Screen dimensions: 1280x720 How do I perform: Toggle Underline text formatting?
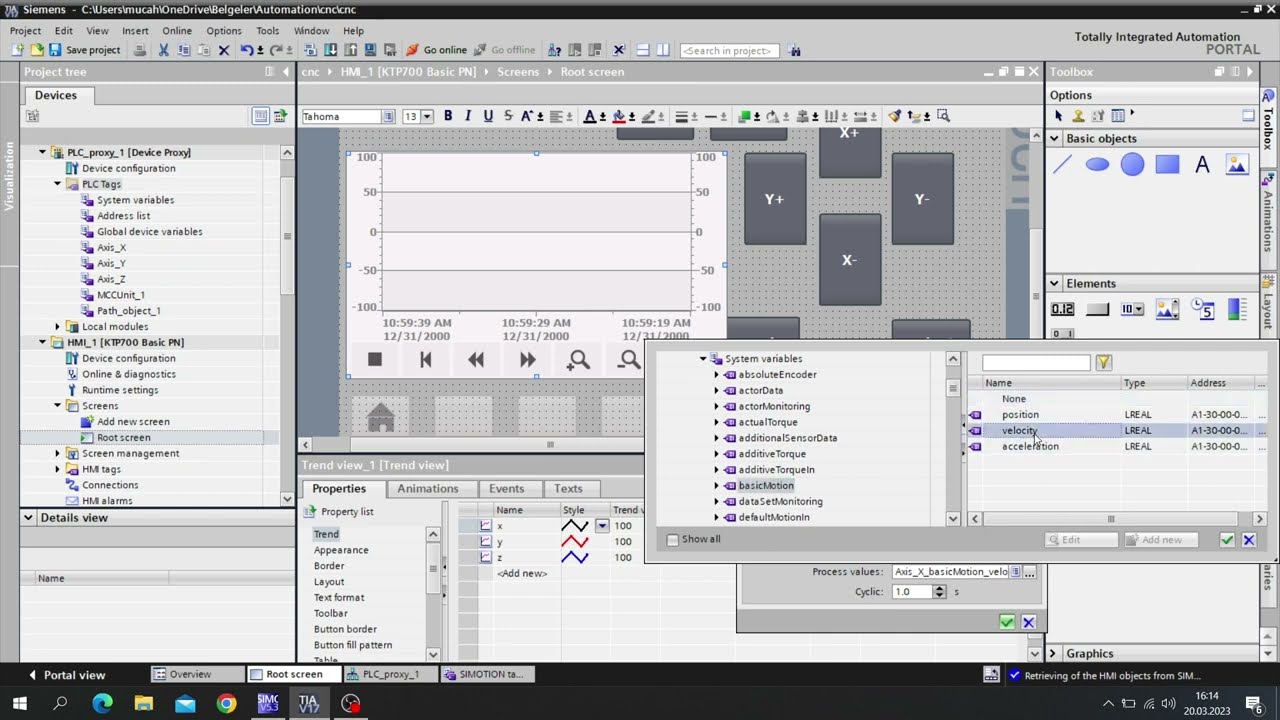[488, 116]
